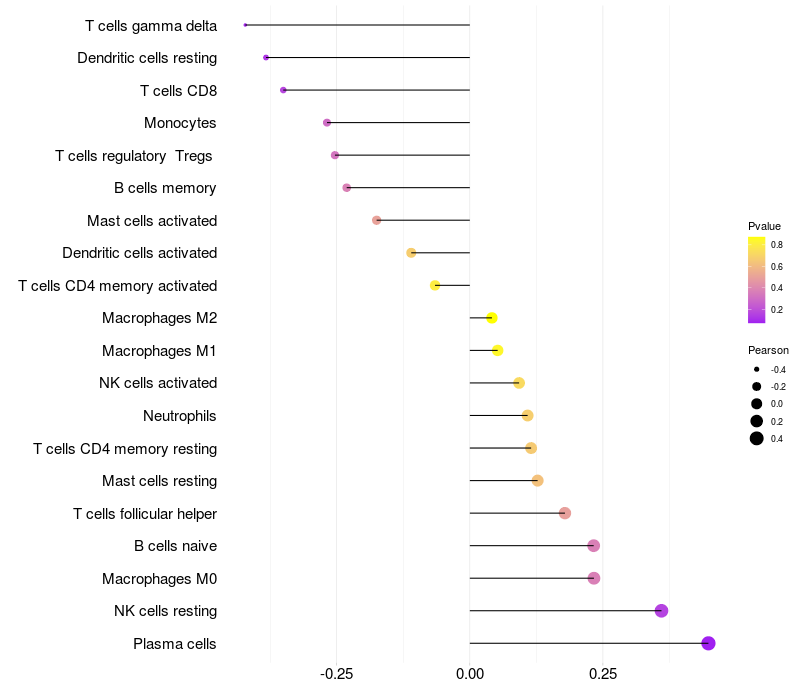Click the Plasma cells data point
Viewport: 800px width, 700px height.
(708, 643)
